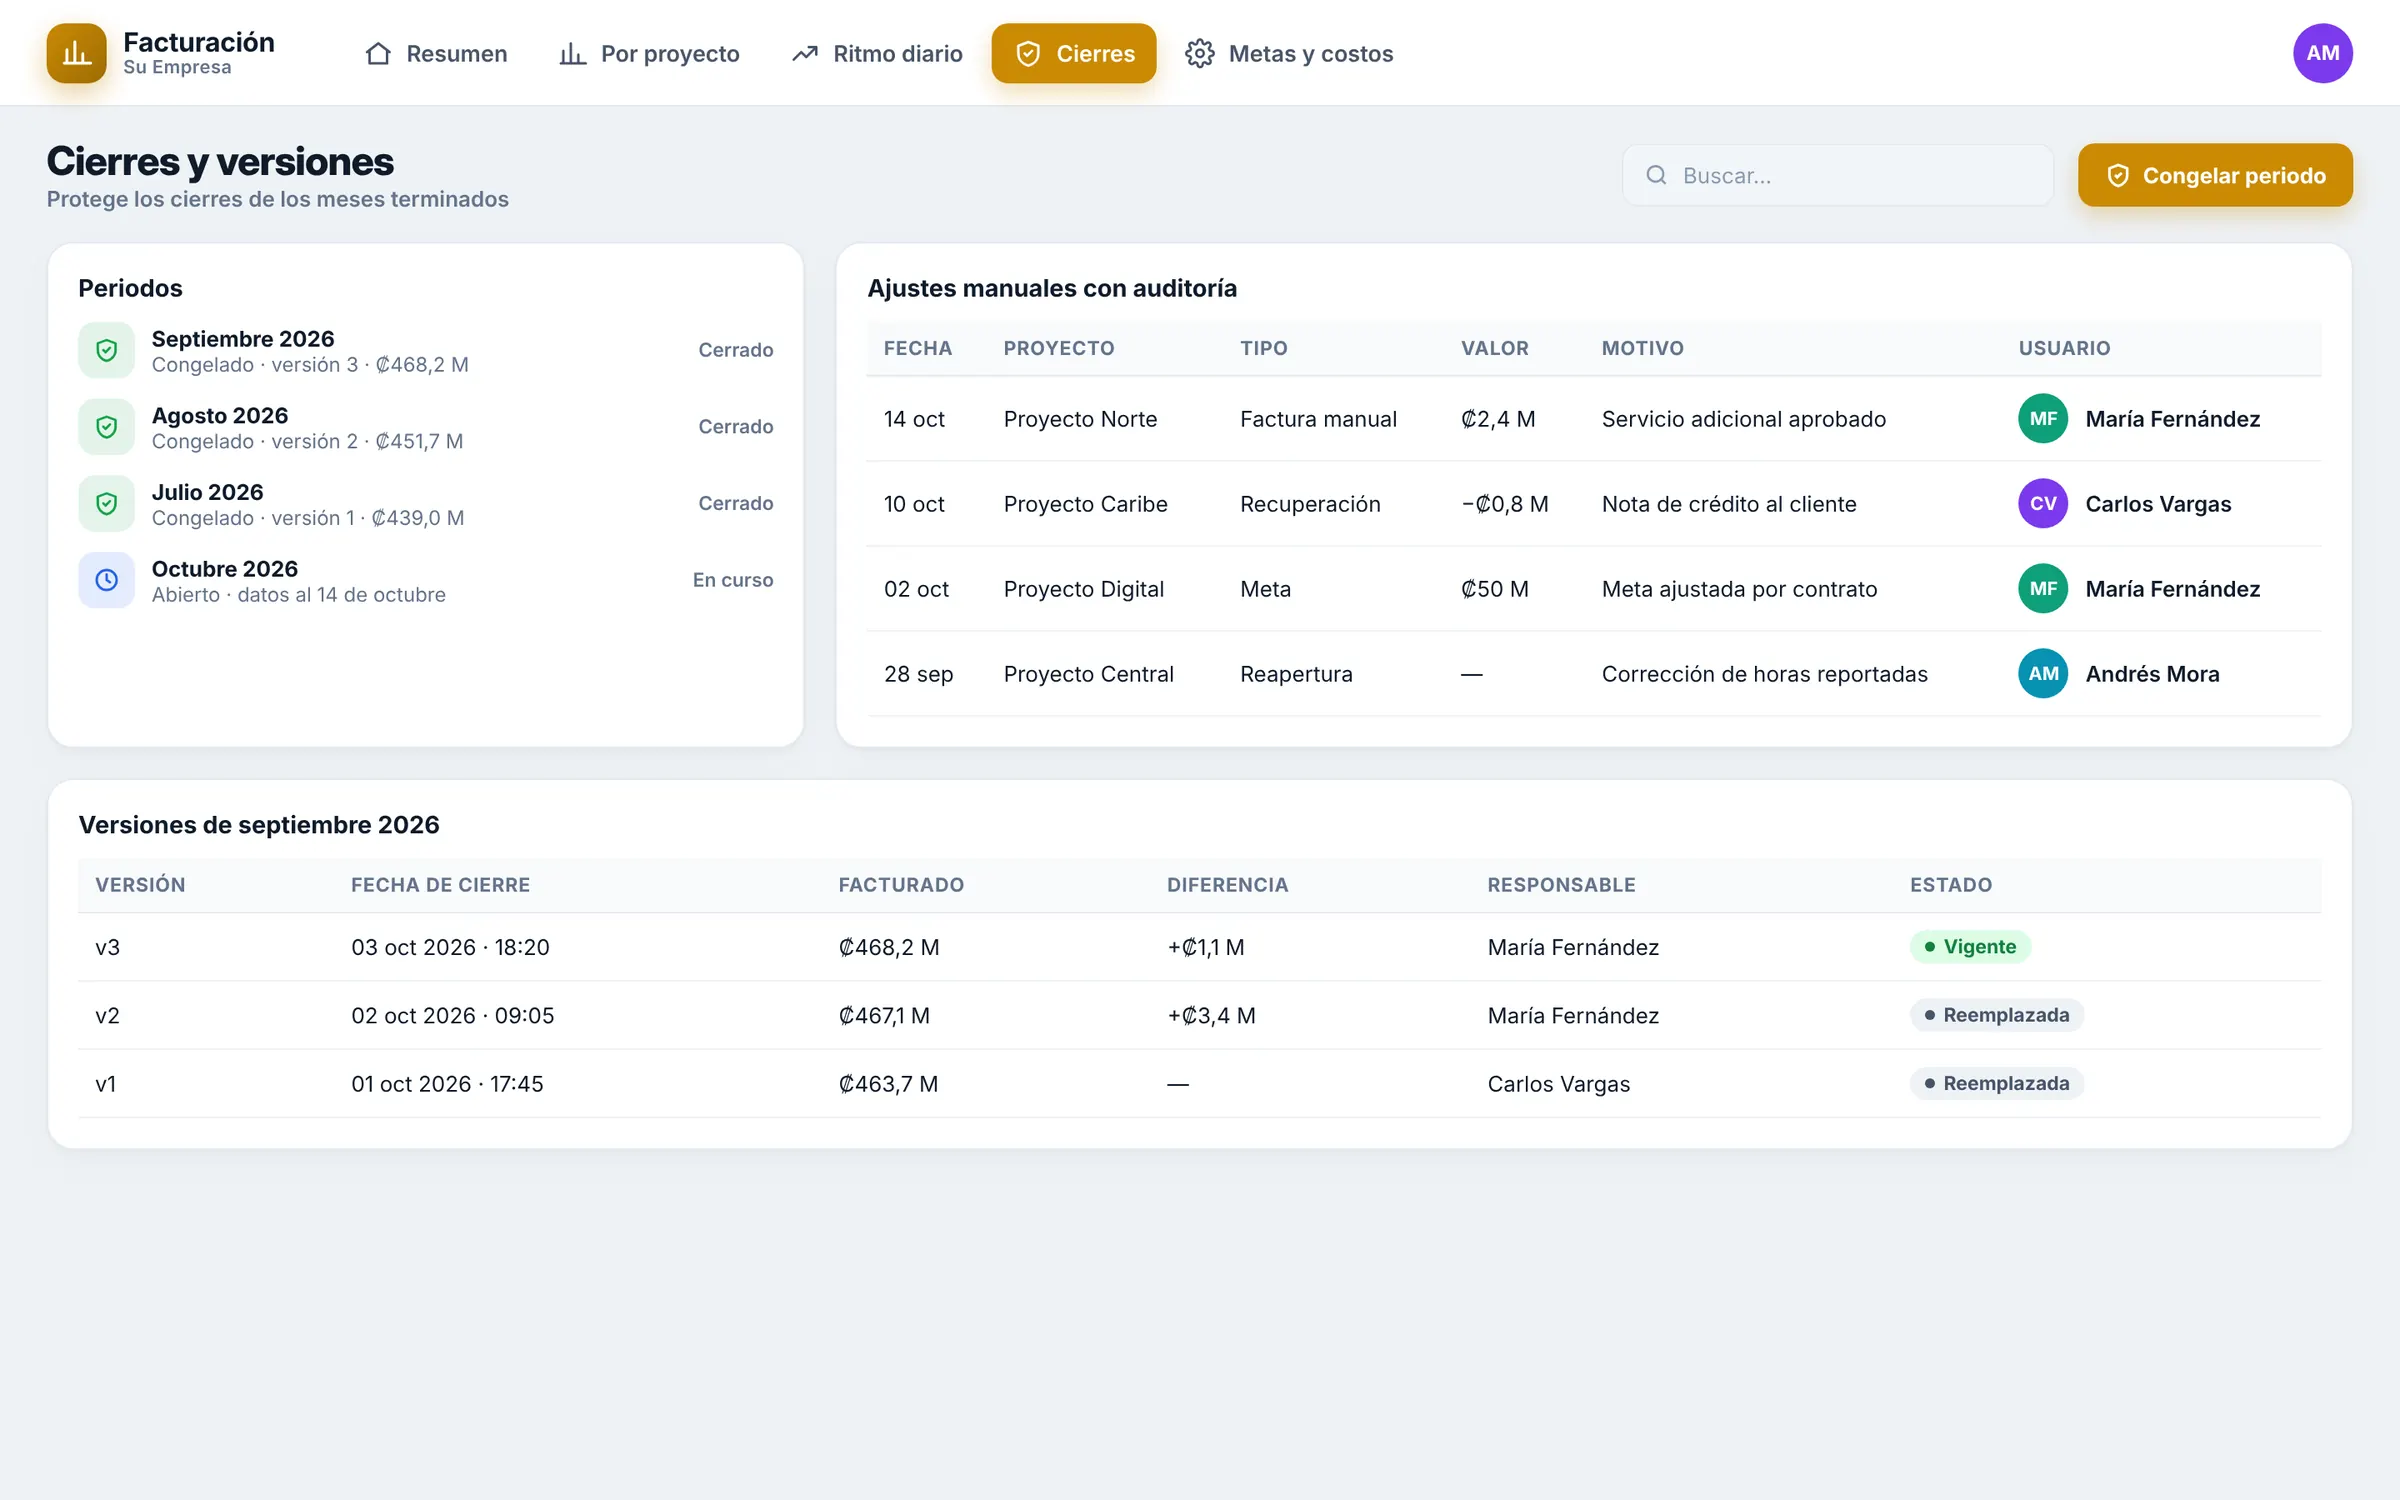Click the CV avatar for Carlos Vargas
Image resolution: width=2400 pixels, height=1500 pixels.
(2043, 504)
